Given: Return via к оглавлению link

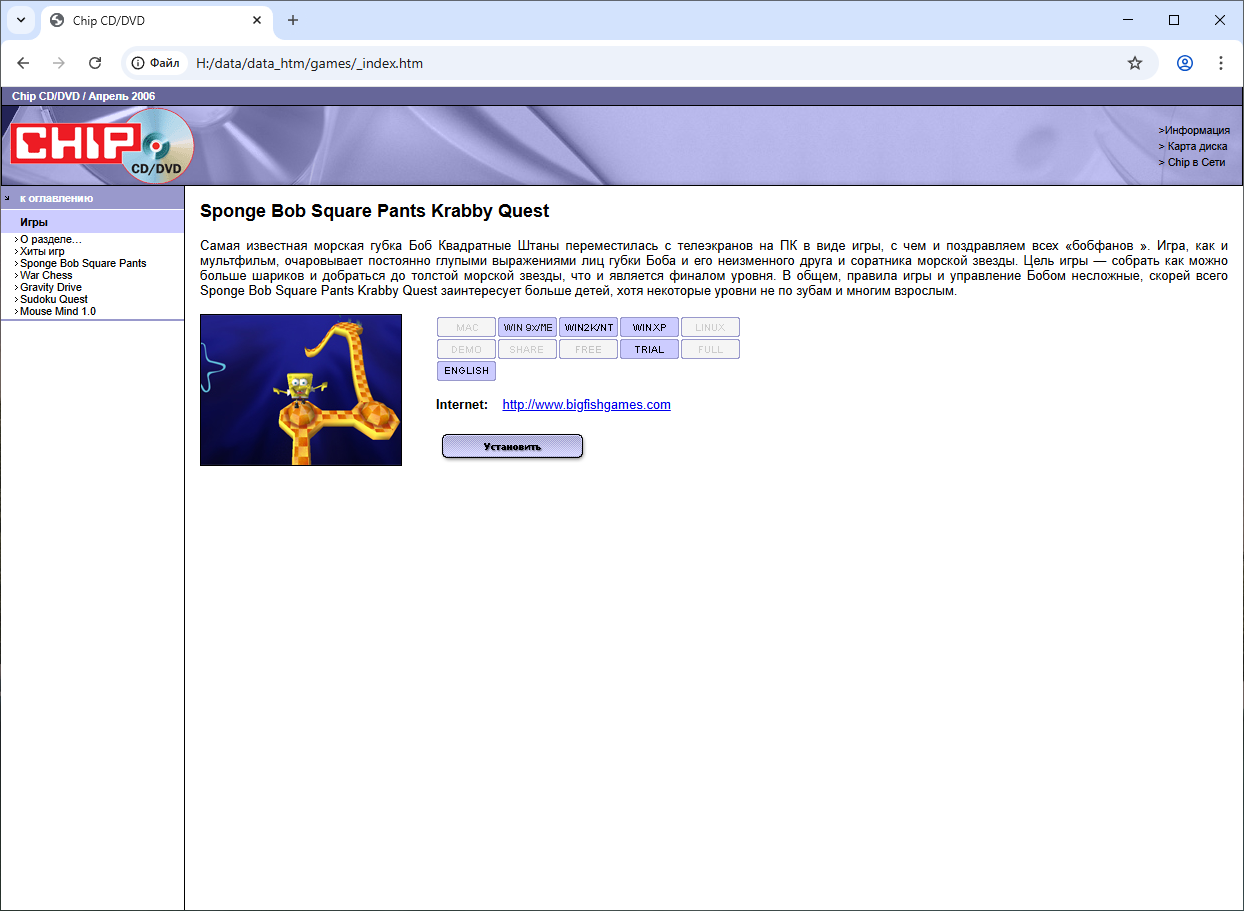Looking at the screenshot, I should tap(56, 198).
